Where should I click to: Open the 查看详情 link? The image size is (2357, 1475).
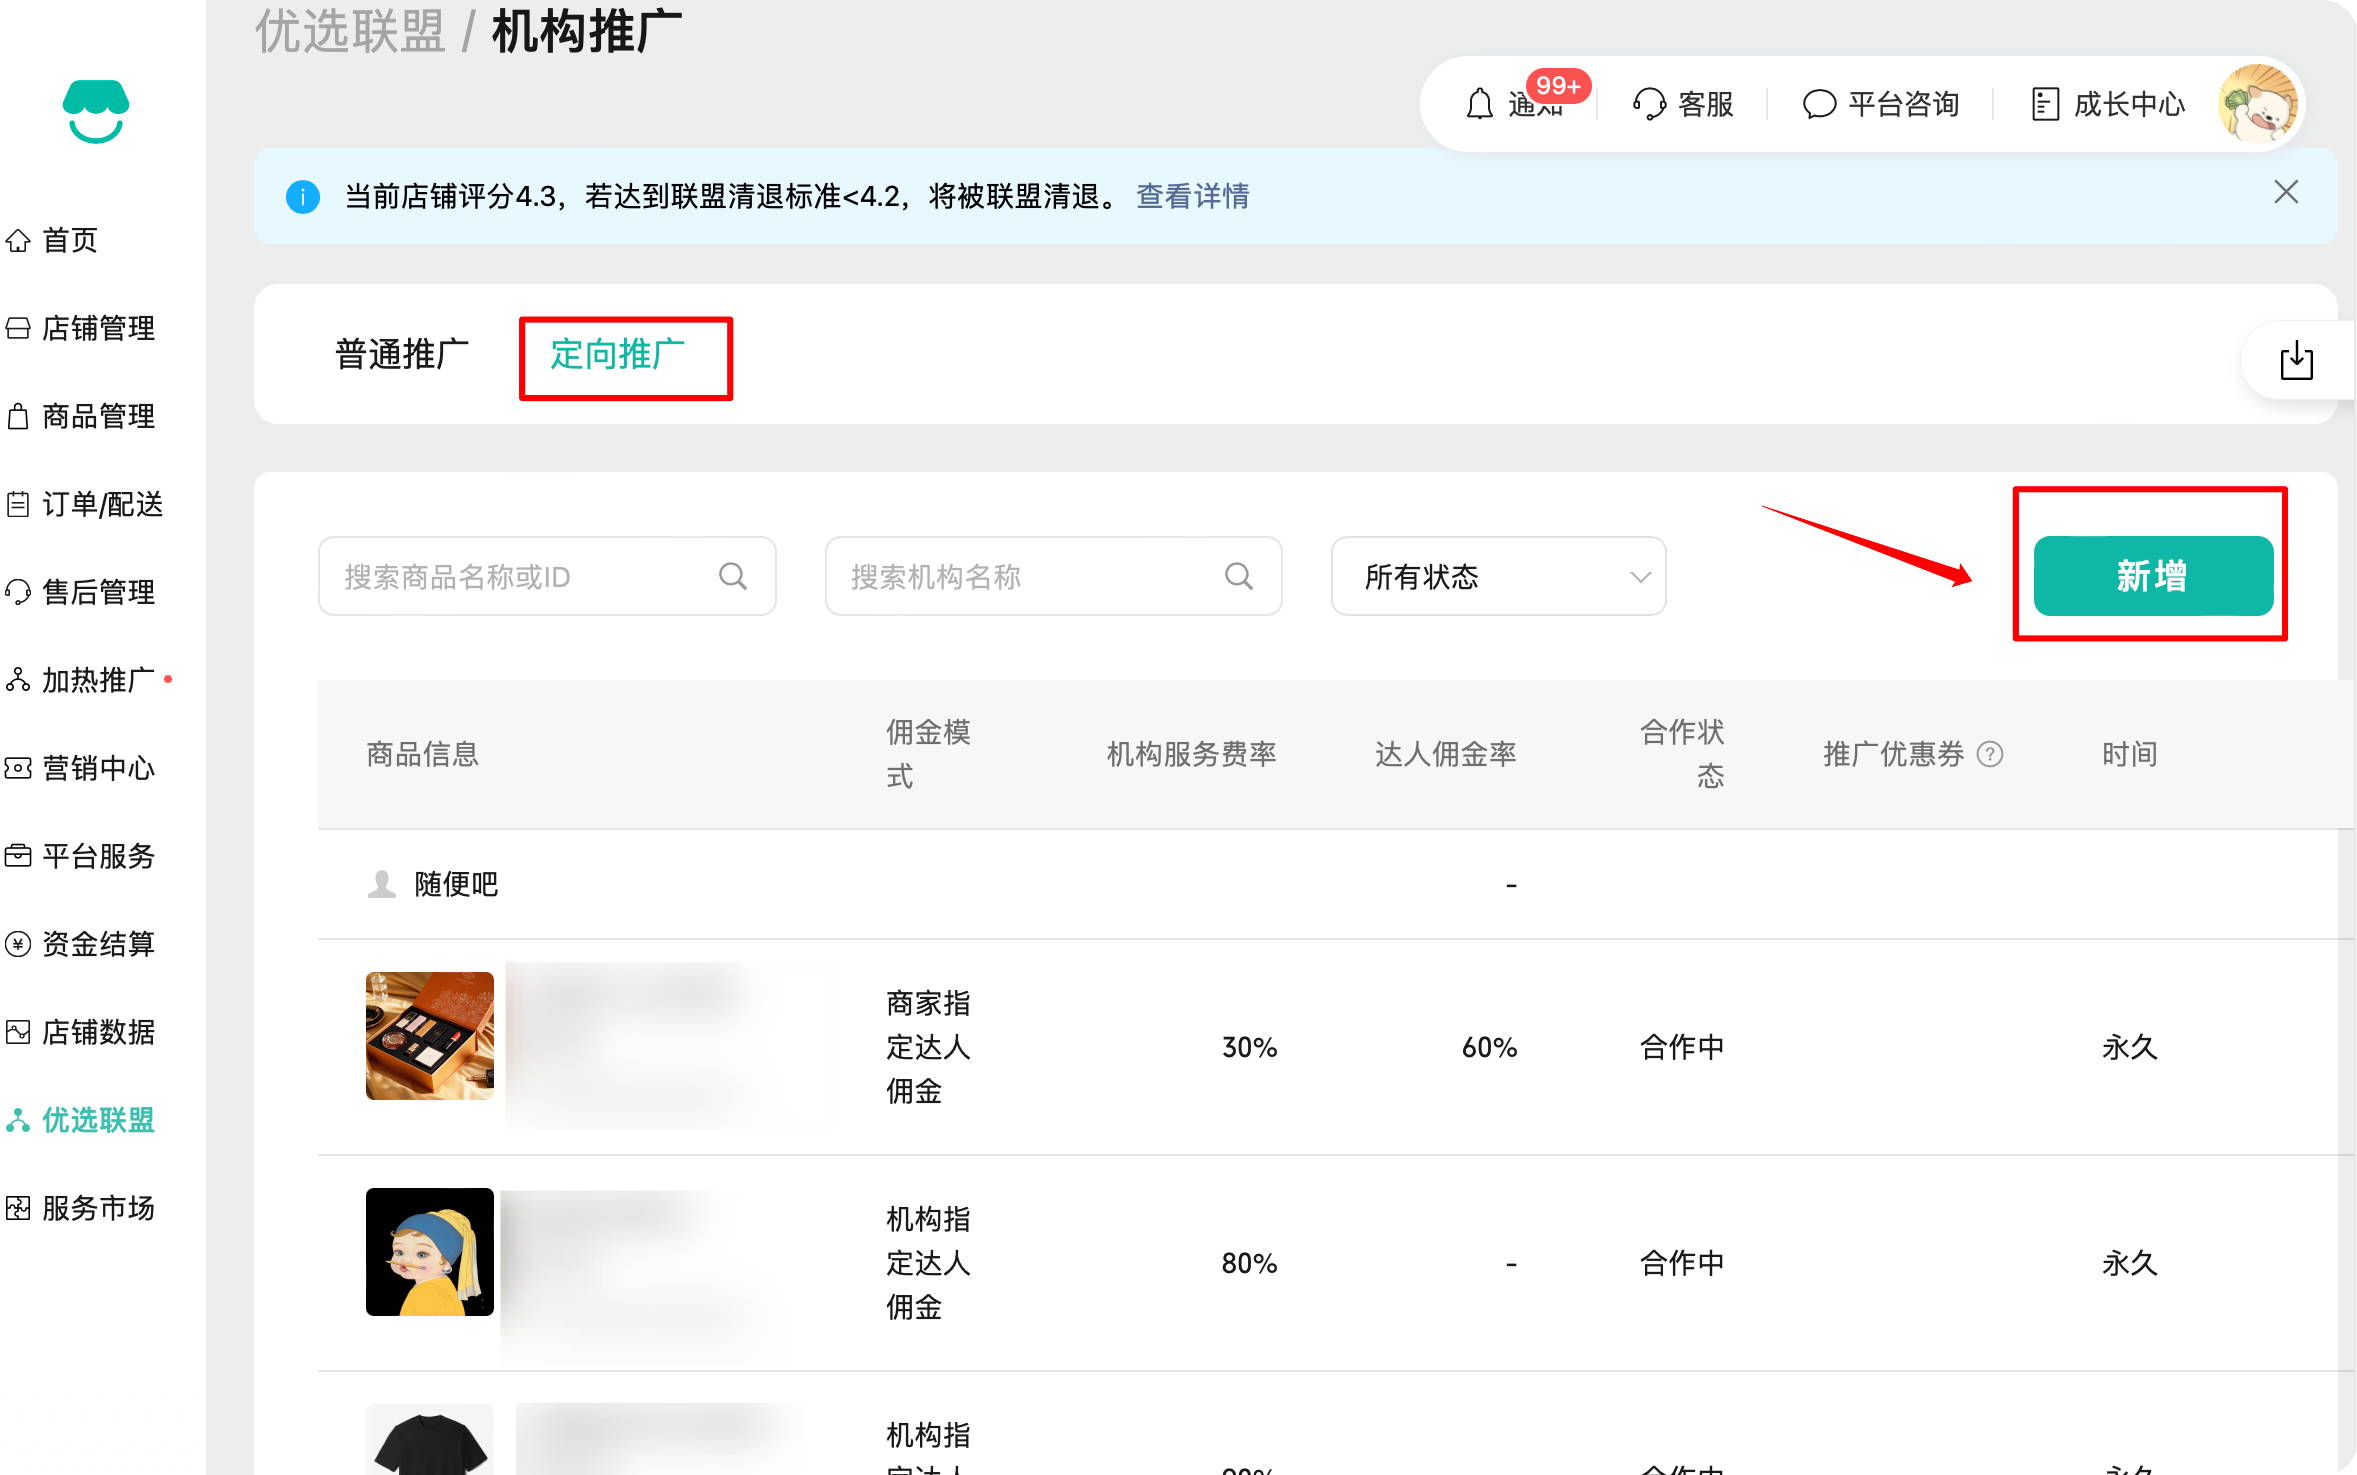pos(1192,196)
